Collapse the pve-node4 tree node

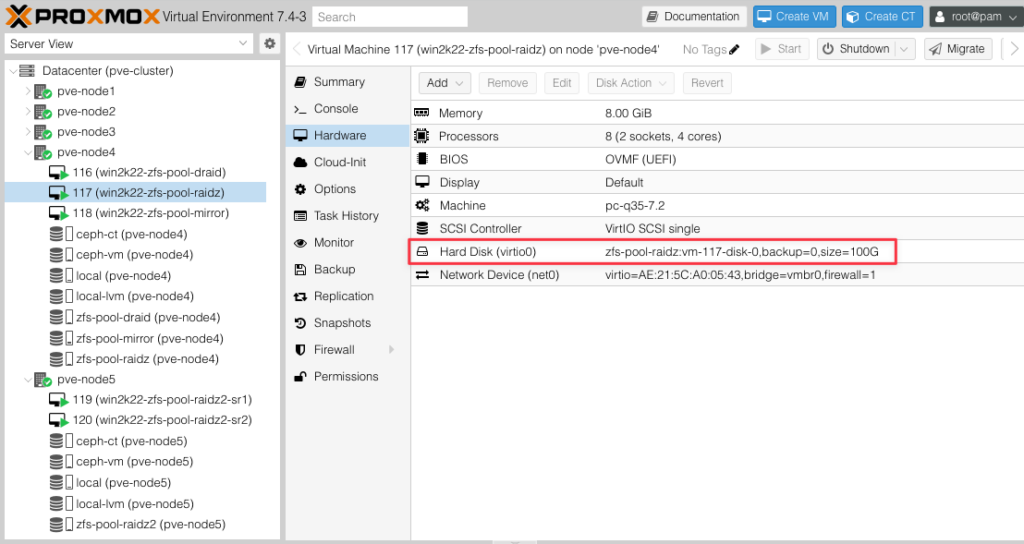pyautogui.click(x=27, y=152)
